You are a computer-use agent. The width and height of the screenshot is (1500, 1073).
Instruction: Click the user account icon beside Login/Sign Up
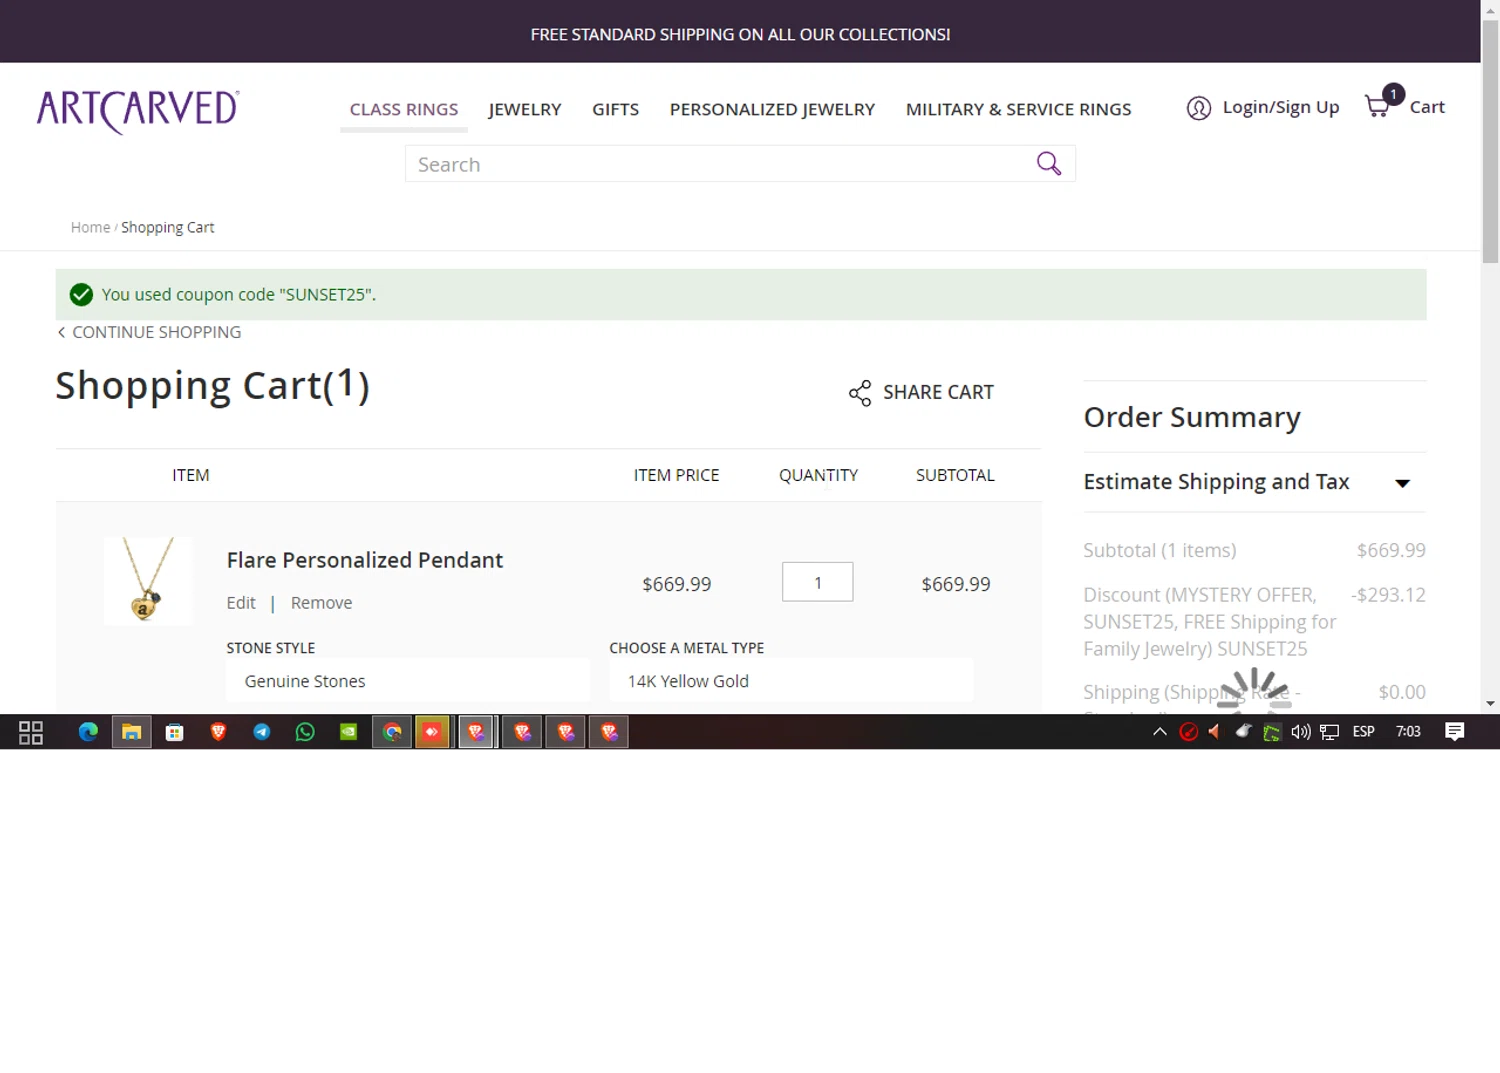point(1198,108)
